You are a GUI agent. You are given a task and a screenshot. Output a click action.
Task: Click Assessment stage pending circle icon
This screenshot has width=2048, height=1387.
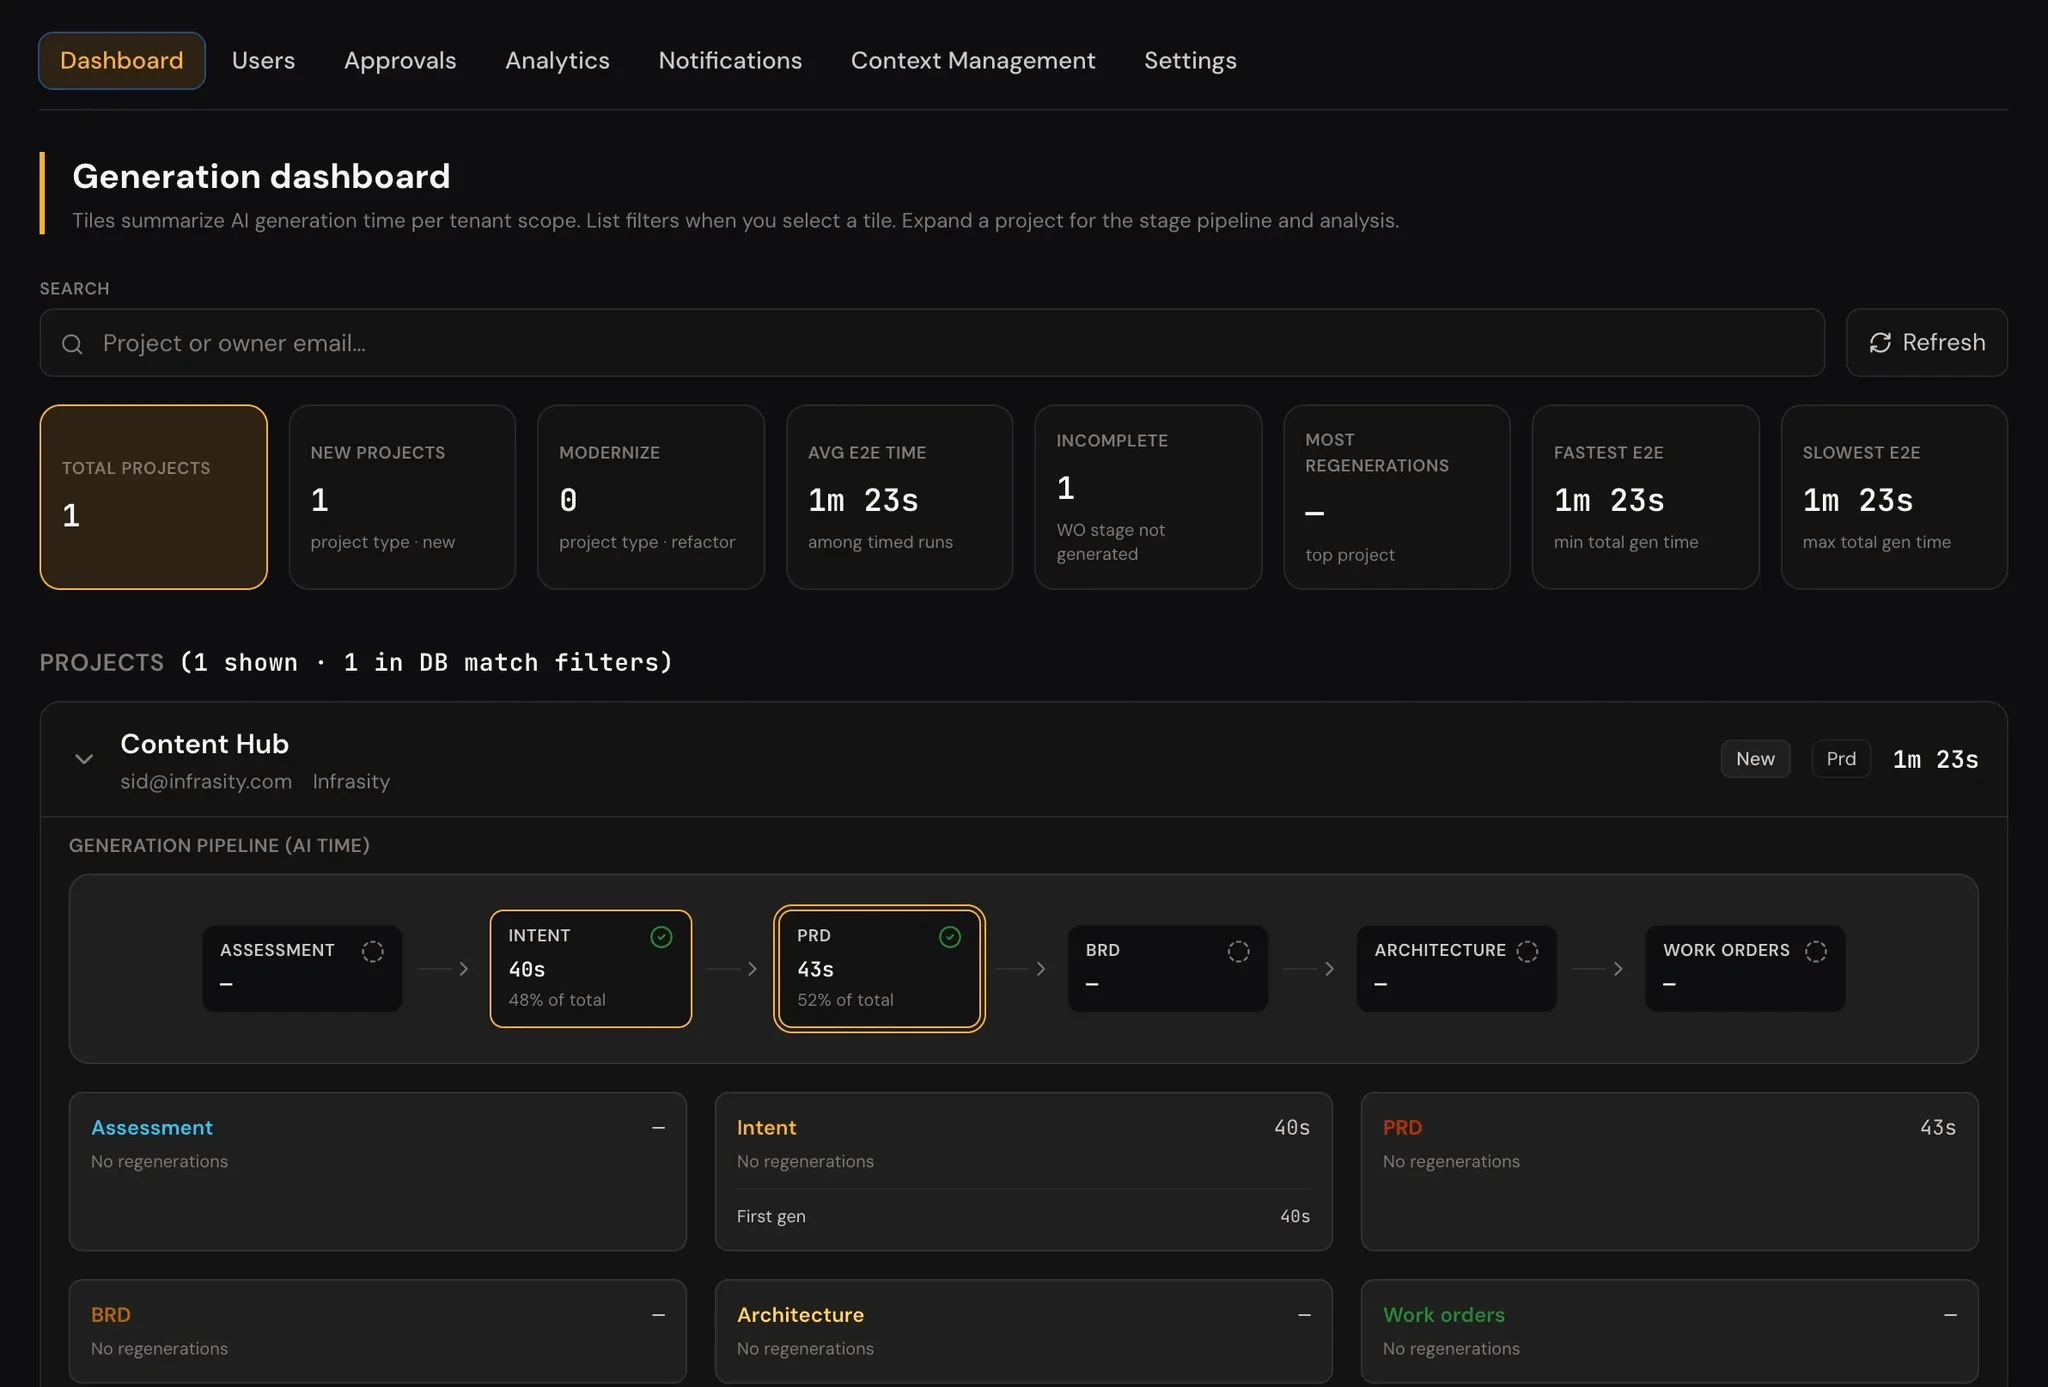click(373, 951)
